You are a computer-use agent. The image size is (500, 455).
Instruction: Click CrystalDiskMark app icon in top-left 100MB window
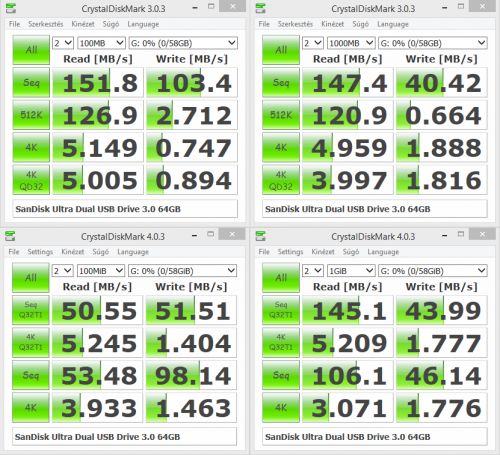tap(11, 8)
